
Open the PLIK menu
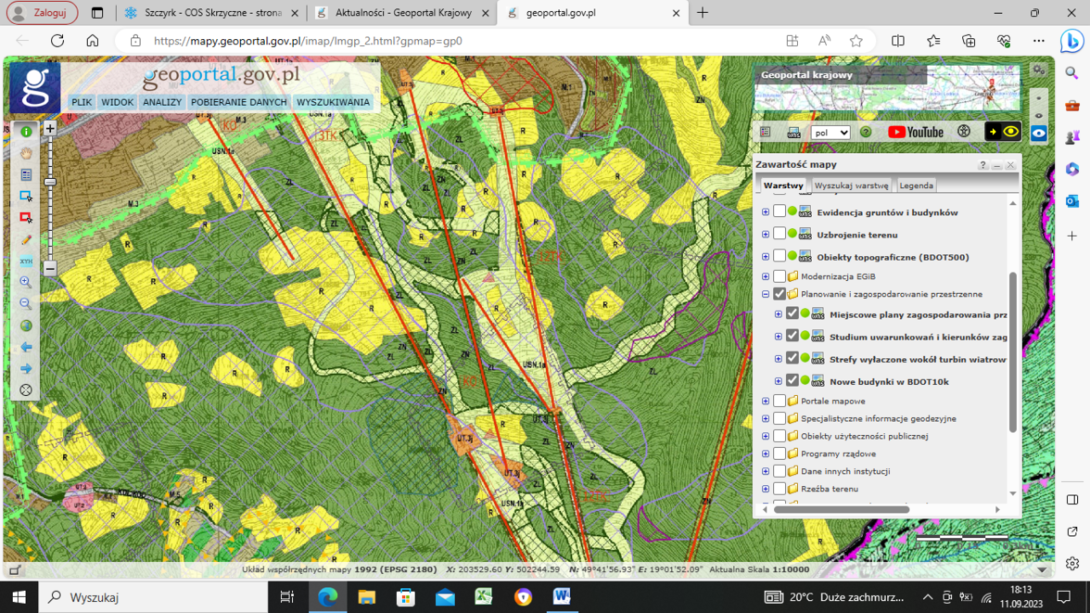click(81, 102)
